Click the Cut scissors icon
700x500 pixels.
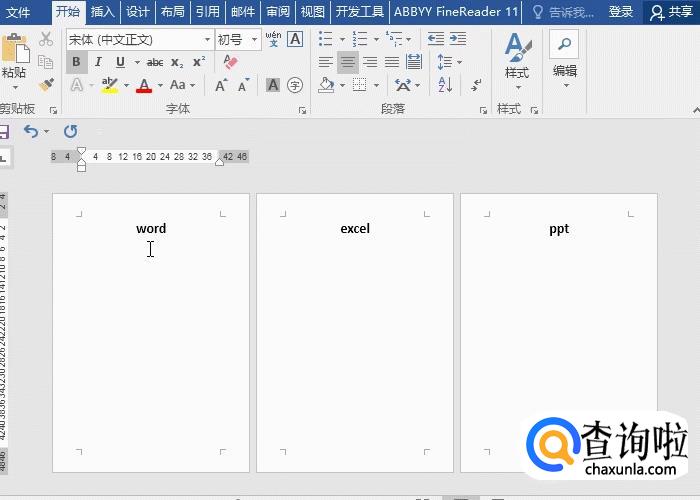click(46, 39)
